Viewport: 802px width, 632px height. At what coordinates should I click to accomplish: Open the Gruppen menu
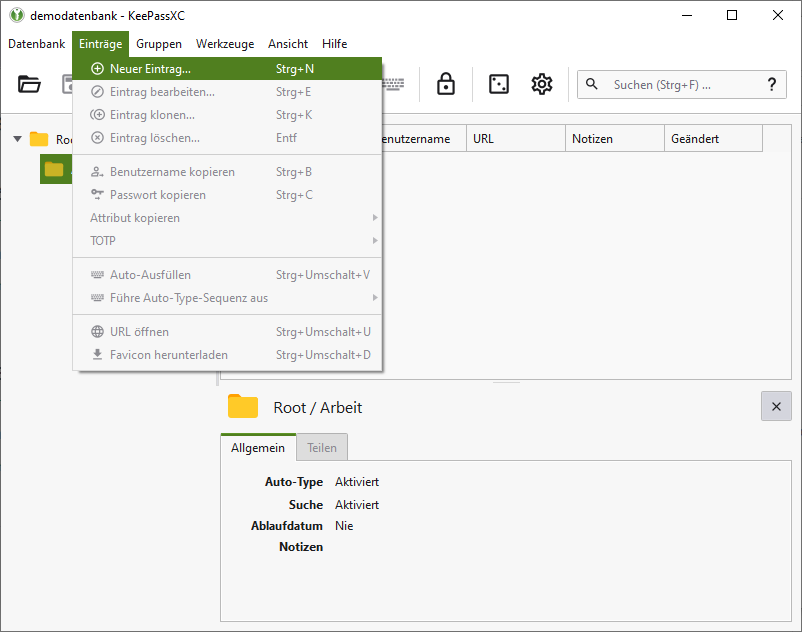[159, 44]
